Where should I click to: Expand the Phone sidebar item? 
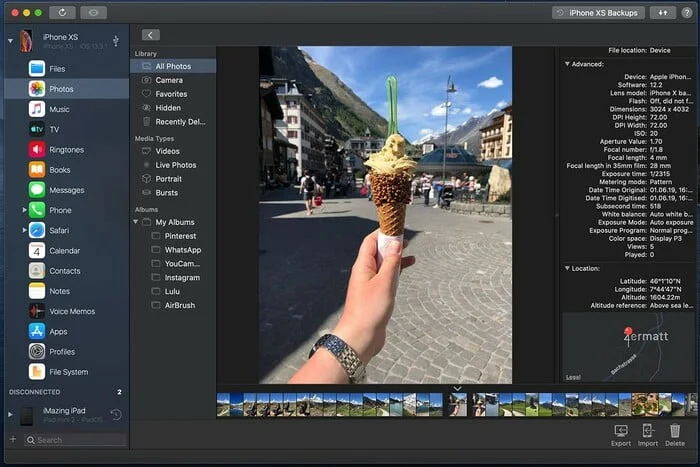[x=25, y=210]
